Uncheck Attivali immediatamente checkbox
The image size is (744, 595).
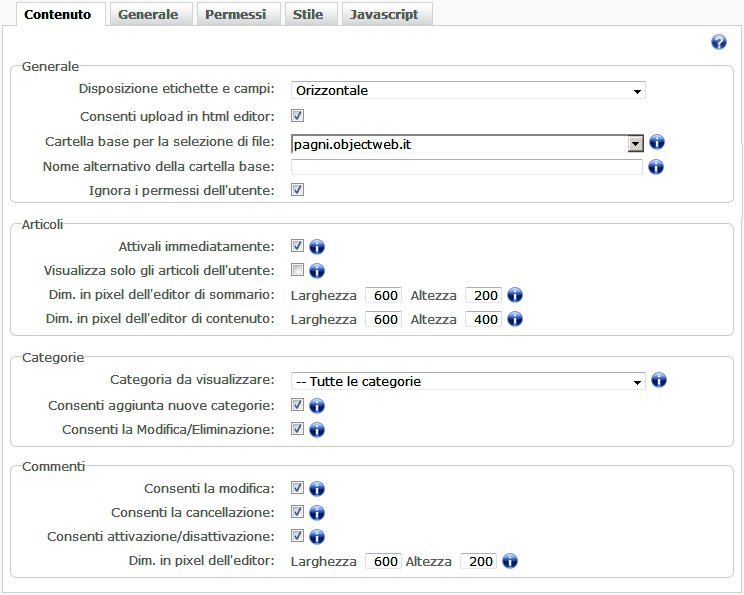click(298, 246)
